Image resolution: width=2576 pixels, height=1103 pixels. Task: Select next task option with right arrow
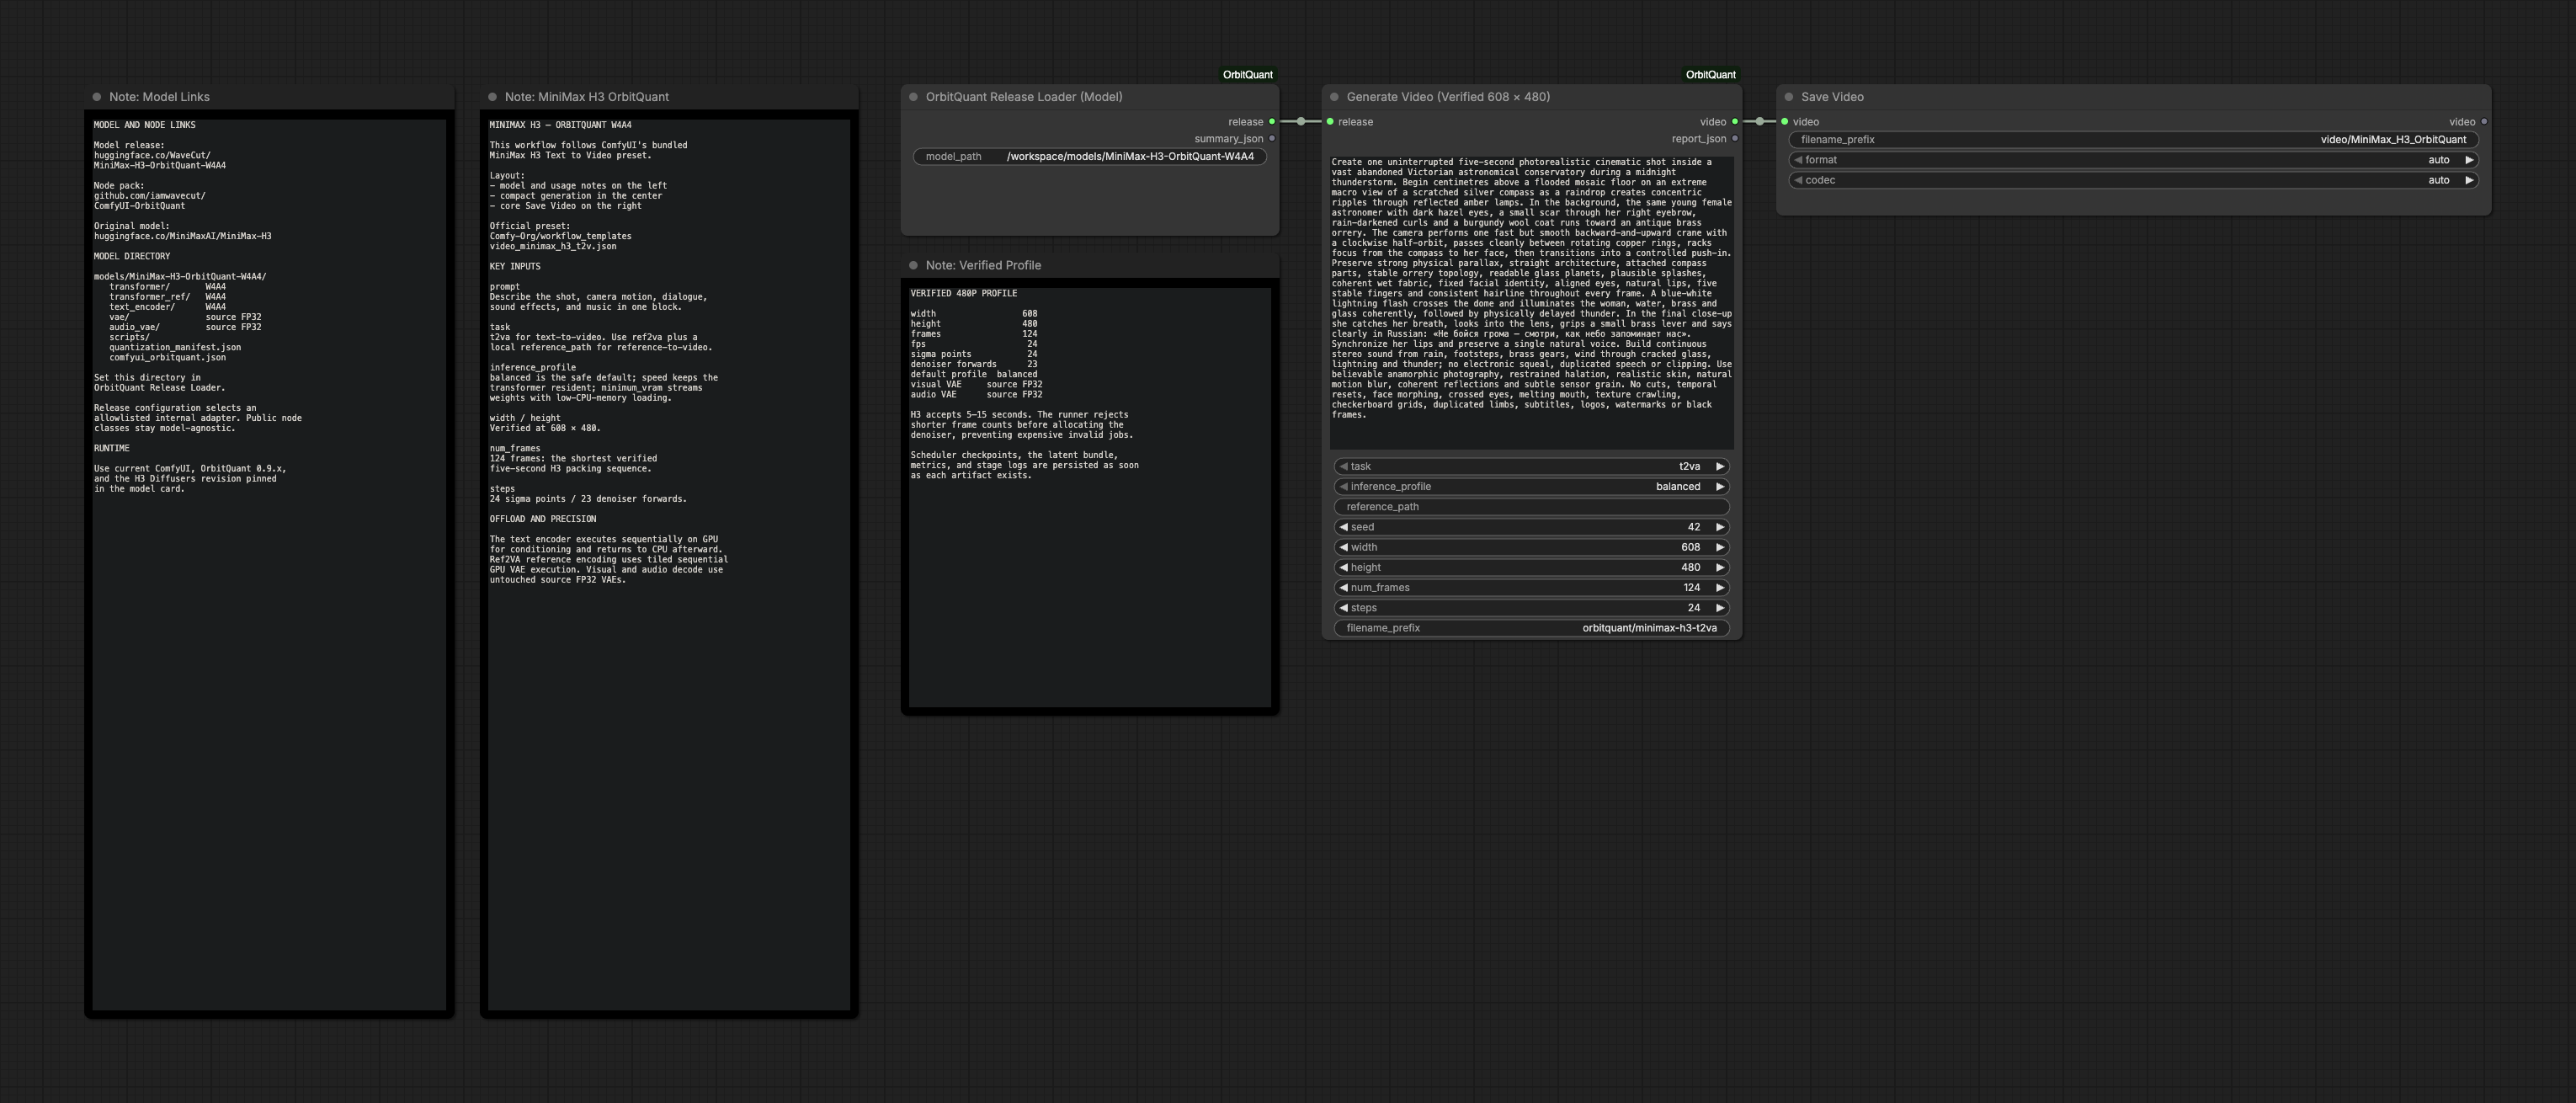tap(1720, 467)
